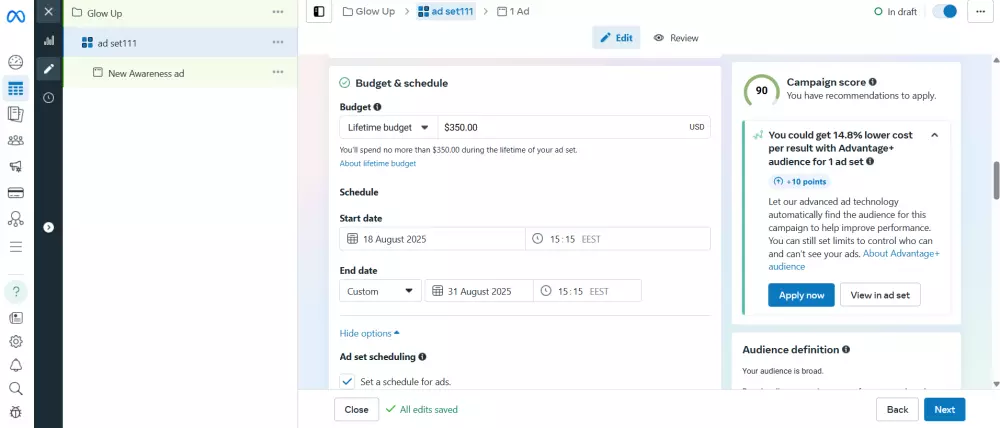Collapse the Hide options expander

pyautogui.click(x=369, y=333)
